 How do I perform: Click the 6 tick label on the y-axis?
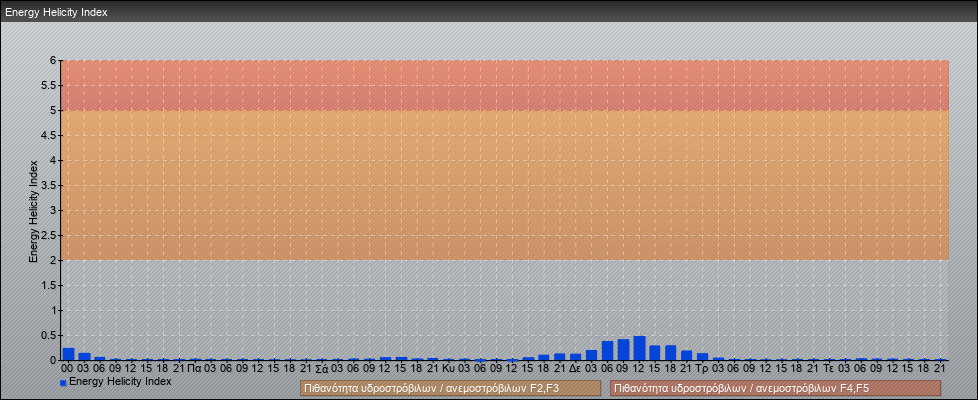coord(54,60)
